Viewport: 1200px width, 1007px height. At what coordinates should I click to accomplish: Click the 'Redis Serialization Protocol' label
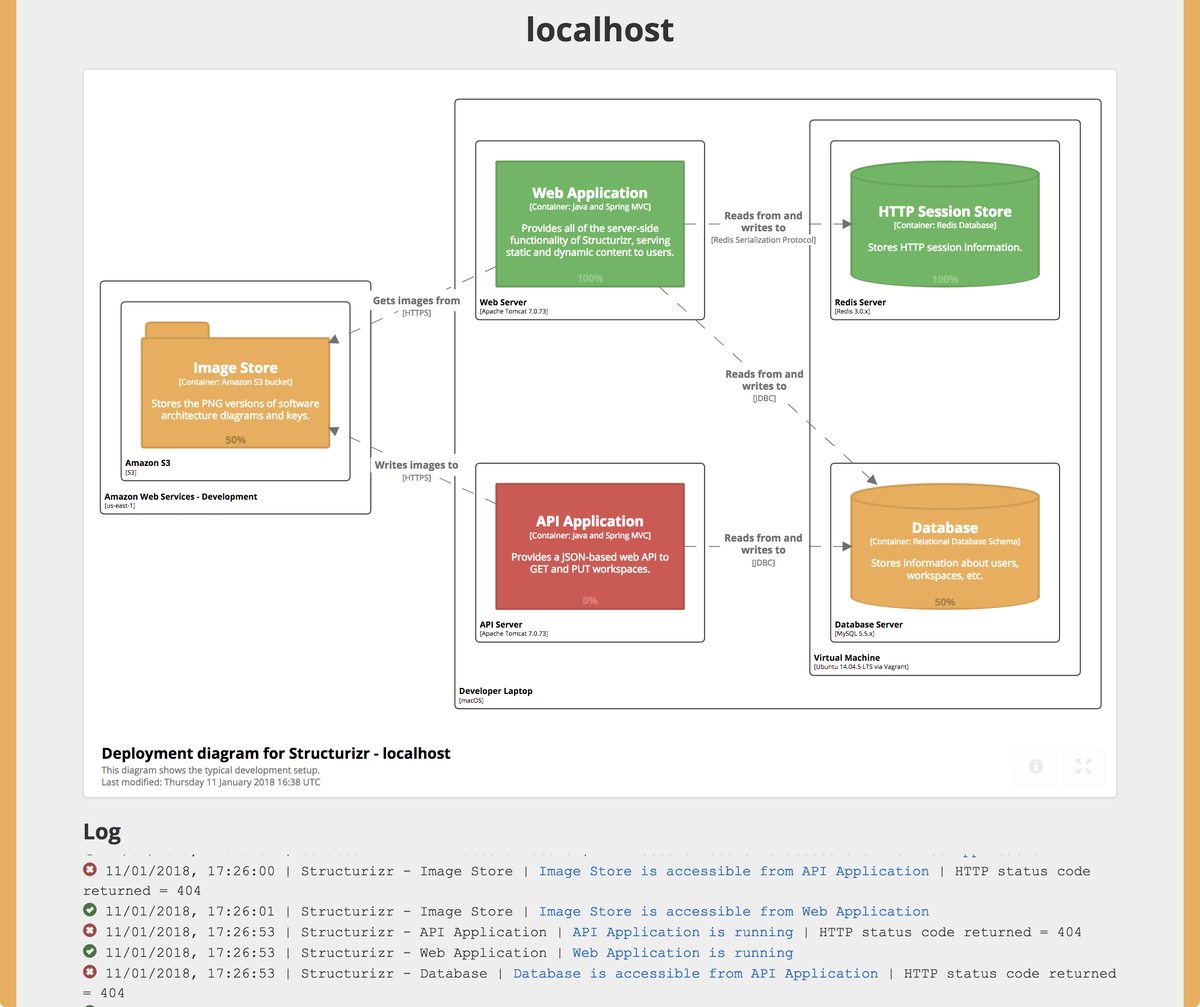coord(764,240)
